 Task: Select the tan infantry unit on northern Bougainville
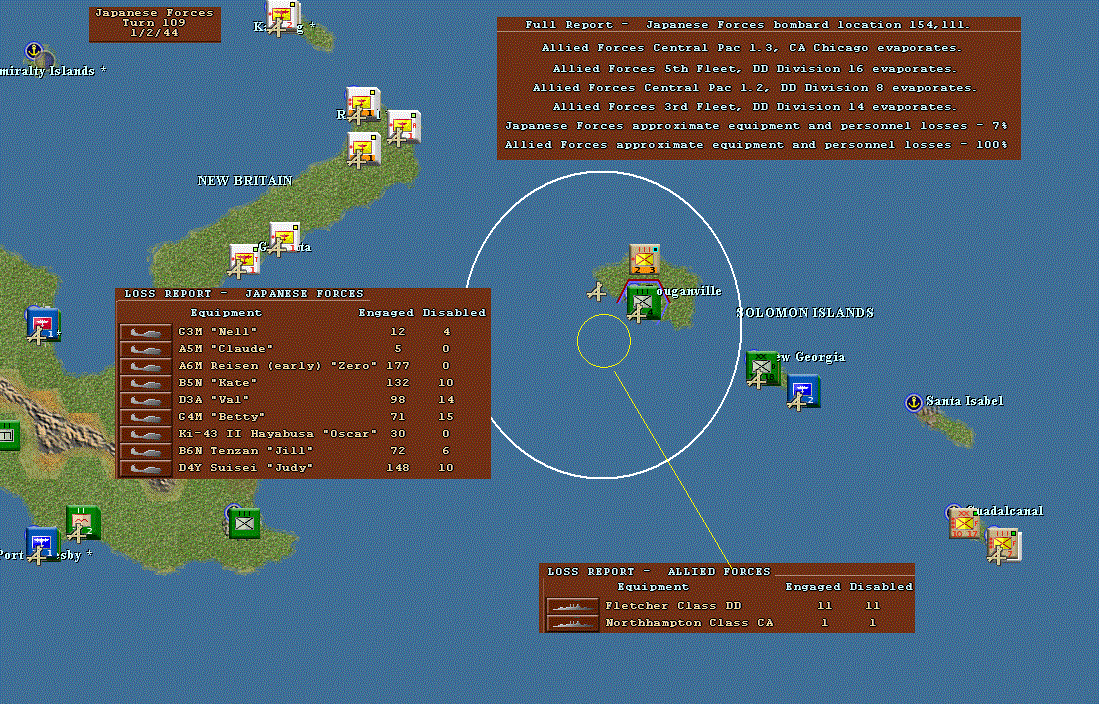click(644, 259)
